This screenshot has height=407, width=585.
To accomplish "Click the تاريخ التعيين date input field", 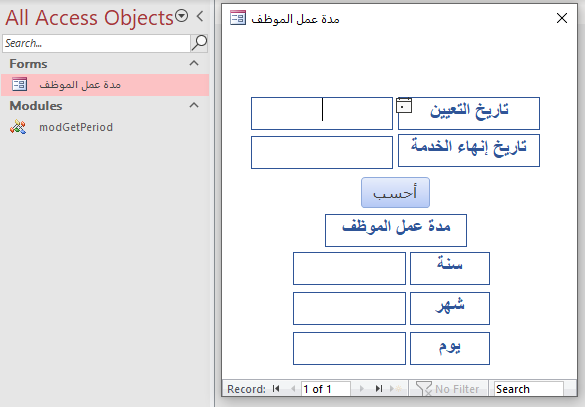I will click(x=322, y=113).
